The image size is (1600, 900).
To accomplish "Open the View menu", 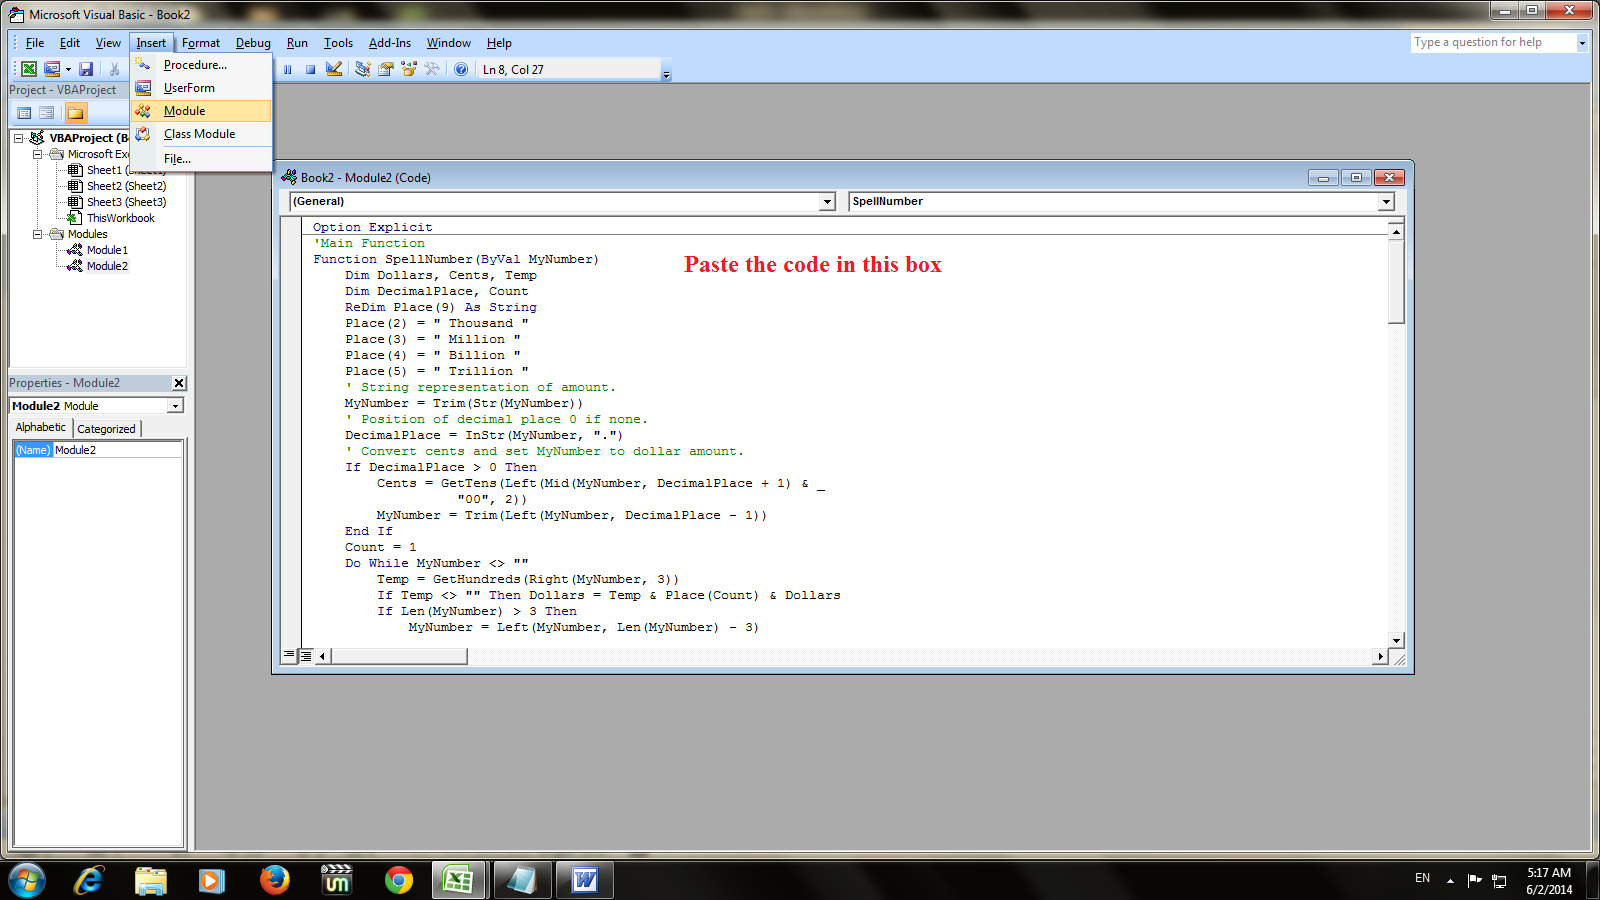I will pyautogui.click(x=108, y=43).
